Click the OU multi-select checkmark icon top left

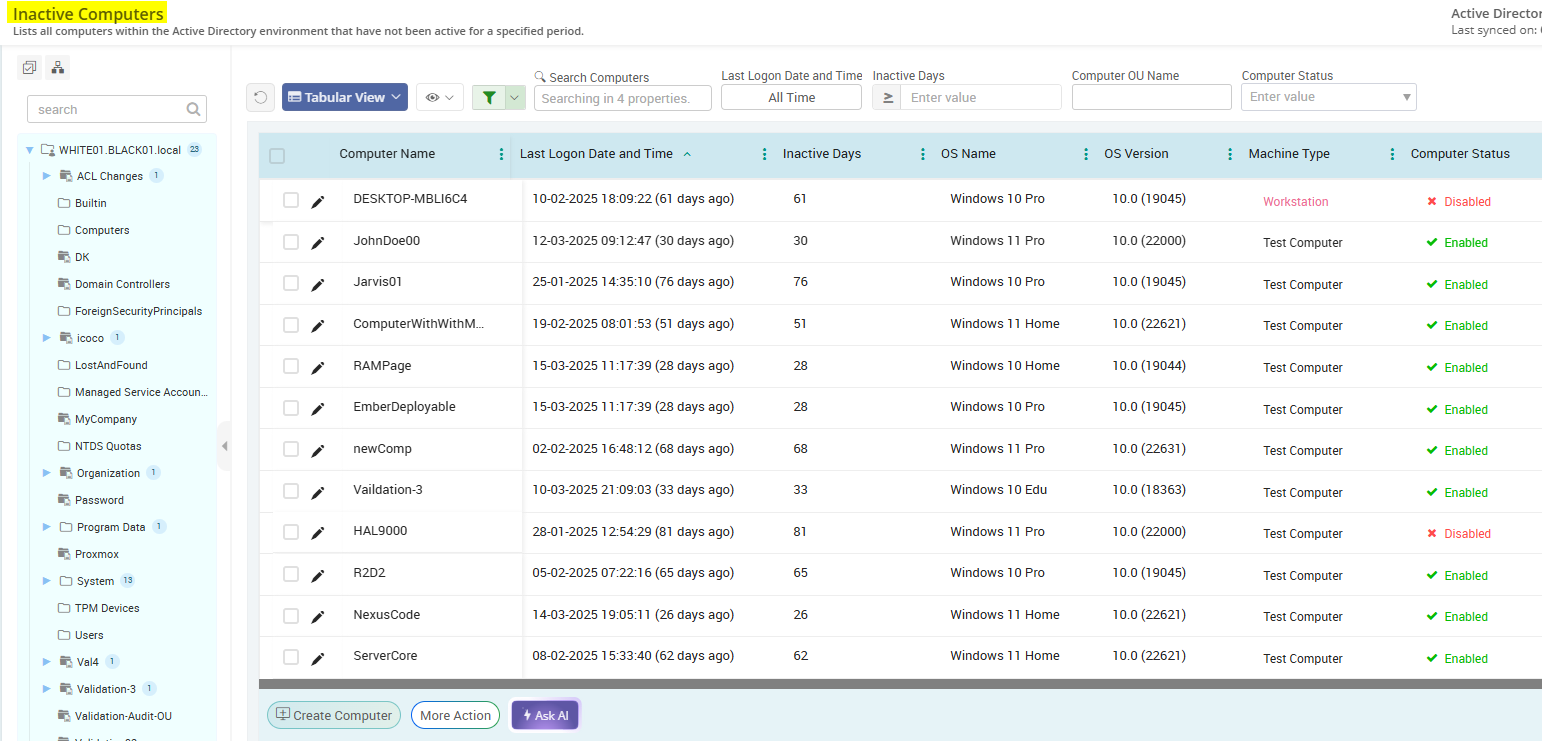[29, 67]
